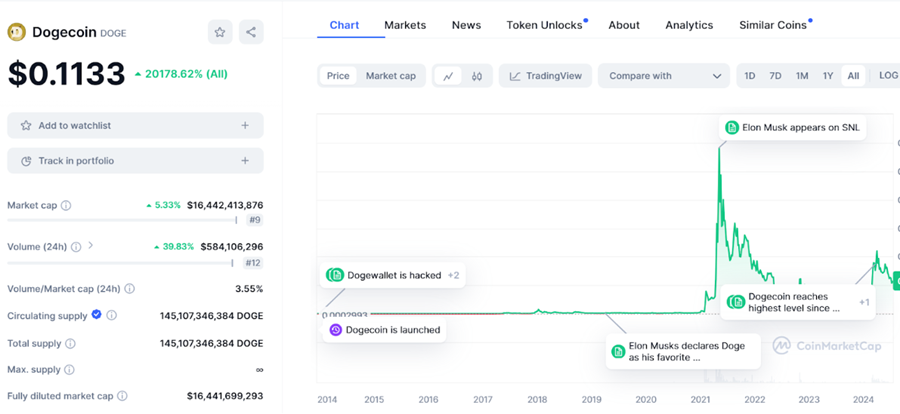Open the Markets tab

(405, 25)
